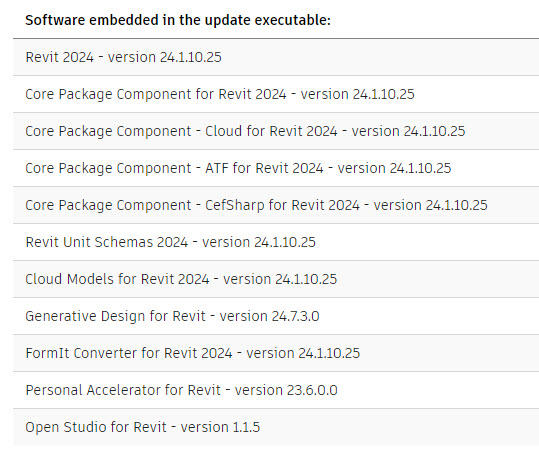This screenshot has height=455, width=539.
Task: Click the Generative Design for Revit row
Action: [x=276, y=316]
